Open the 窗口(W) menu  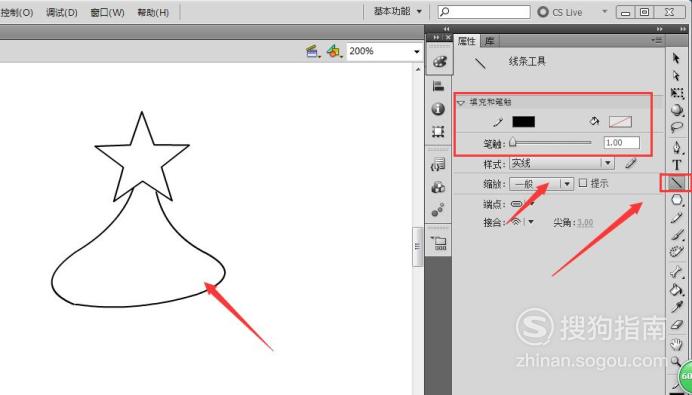pyautogui.click(x=107, y=12)
